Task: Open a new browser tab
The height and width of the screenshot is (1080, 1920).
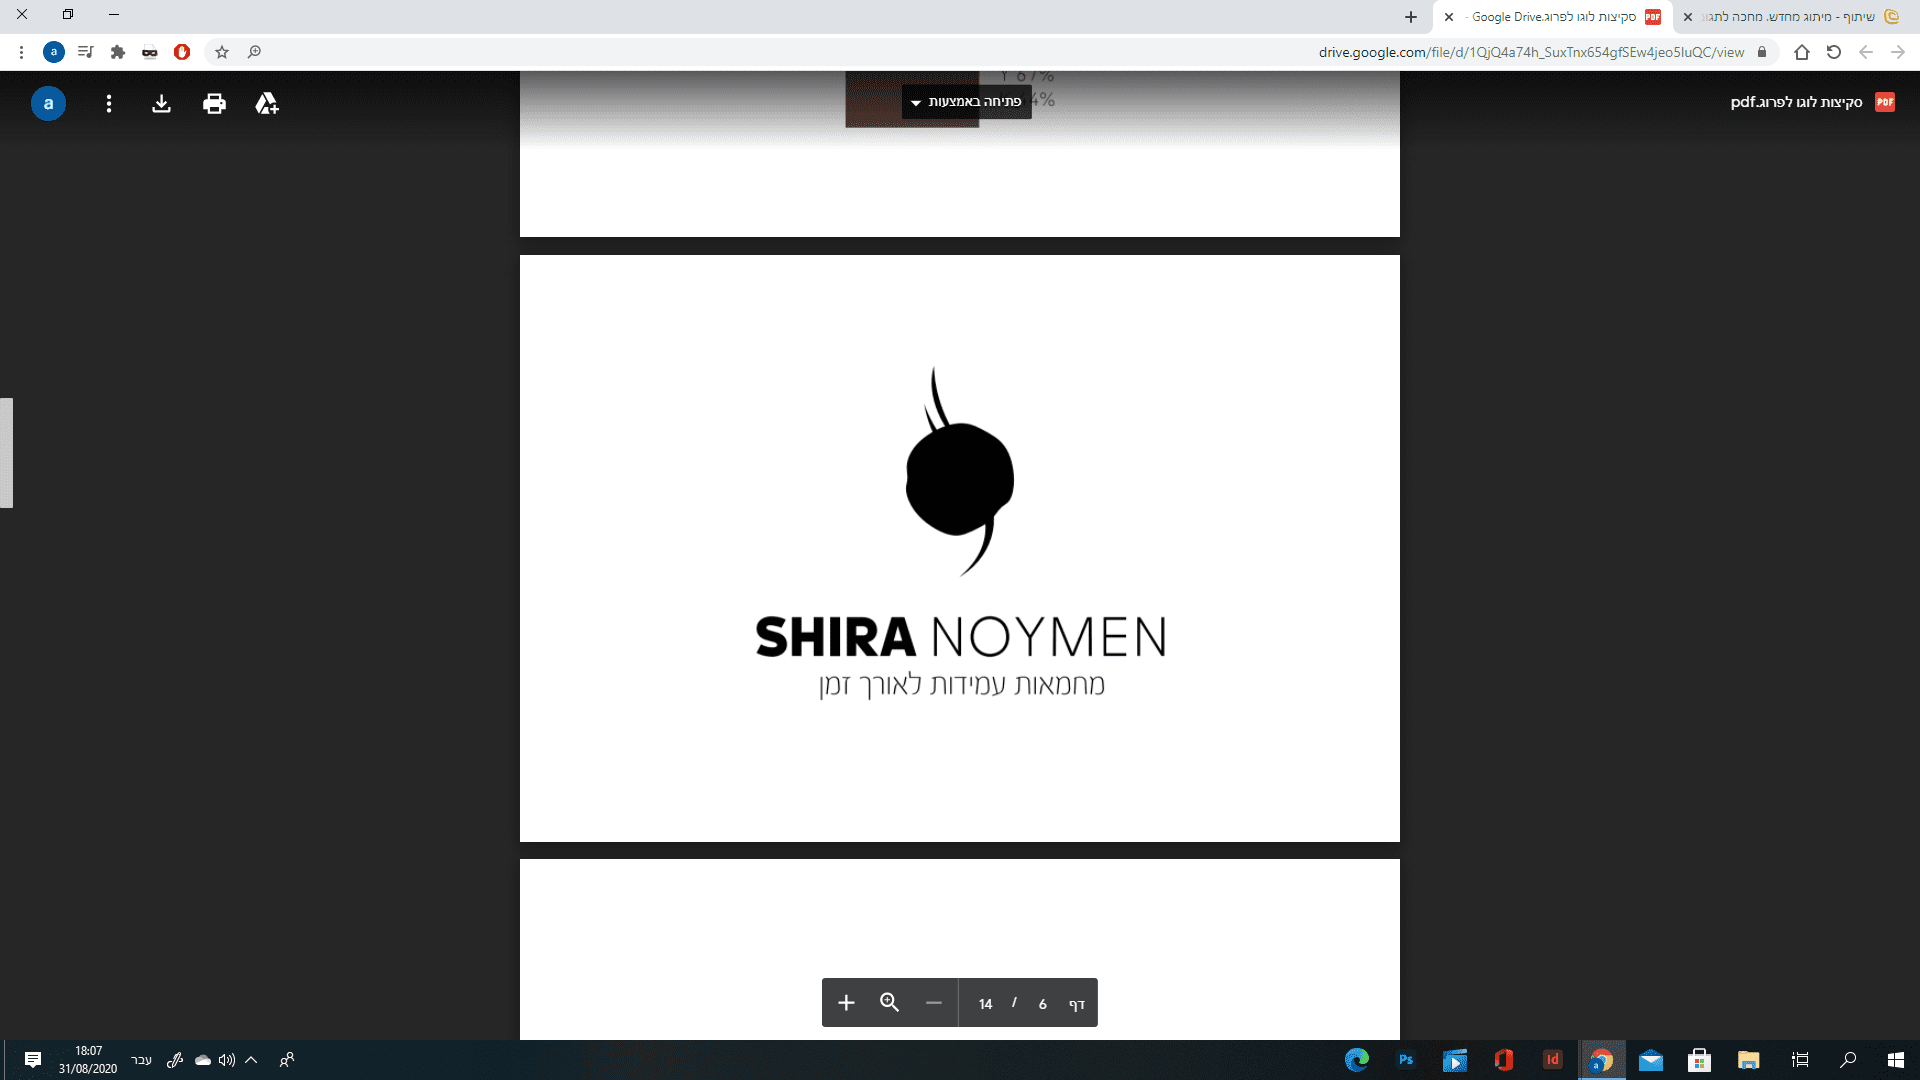Action: tap(1410, 17)
